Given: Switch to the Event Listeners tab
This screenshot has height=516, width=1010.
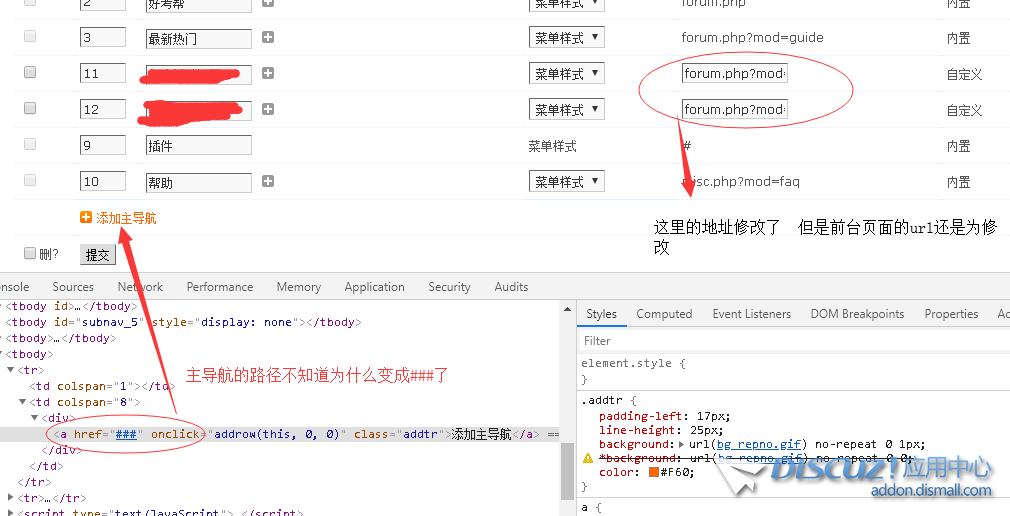Looking at the screenshot, I should tap(751, 314).
